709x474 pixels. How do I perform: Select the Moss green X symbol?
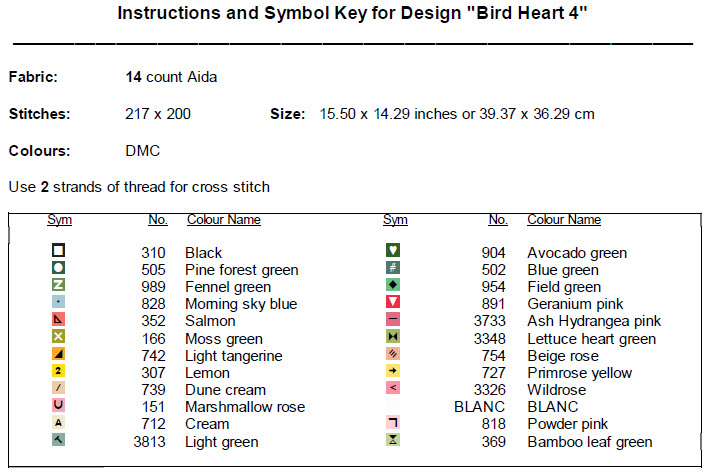[59, 337]
